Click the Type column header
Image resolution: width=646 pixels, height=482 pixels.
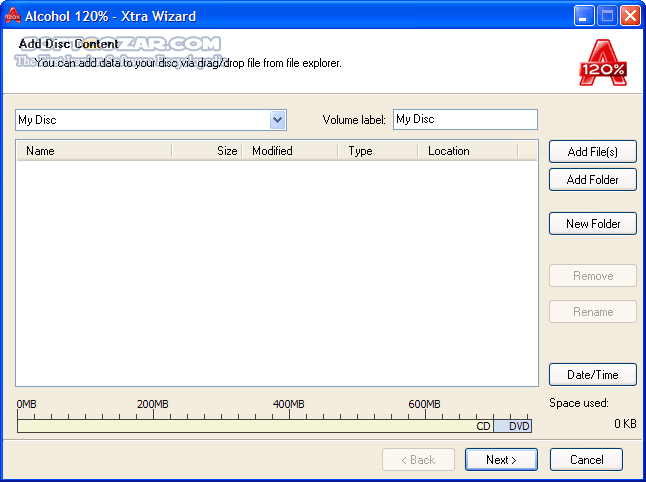click(x=377, y=151)
